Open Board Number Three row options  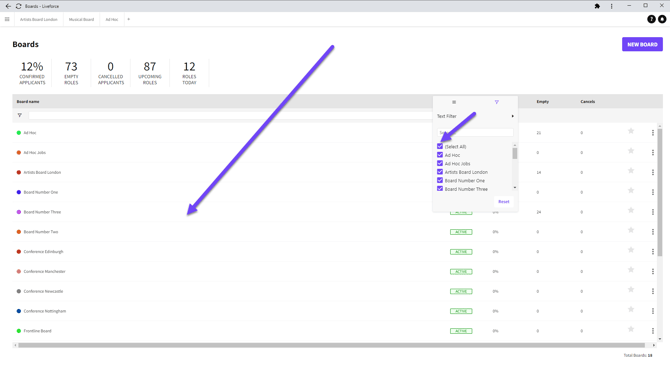pos(653,212)
